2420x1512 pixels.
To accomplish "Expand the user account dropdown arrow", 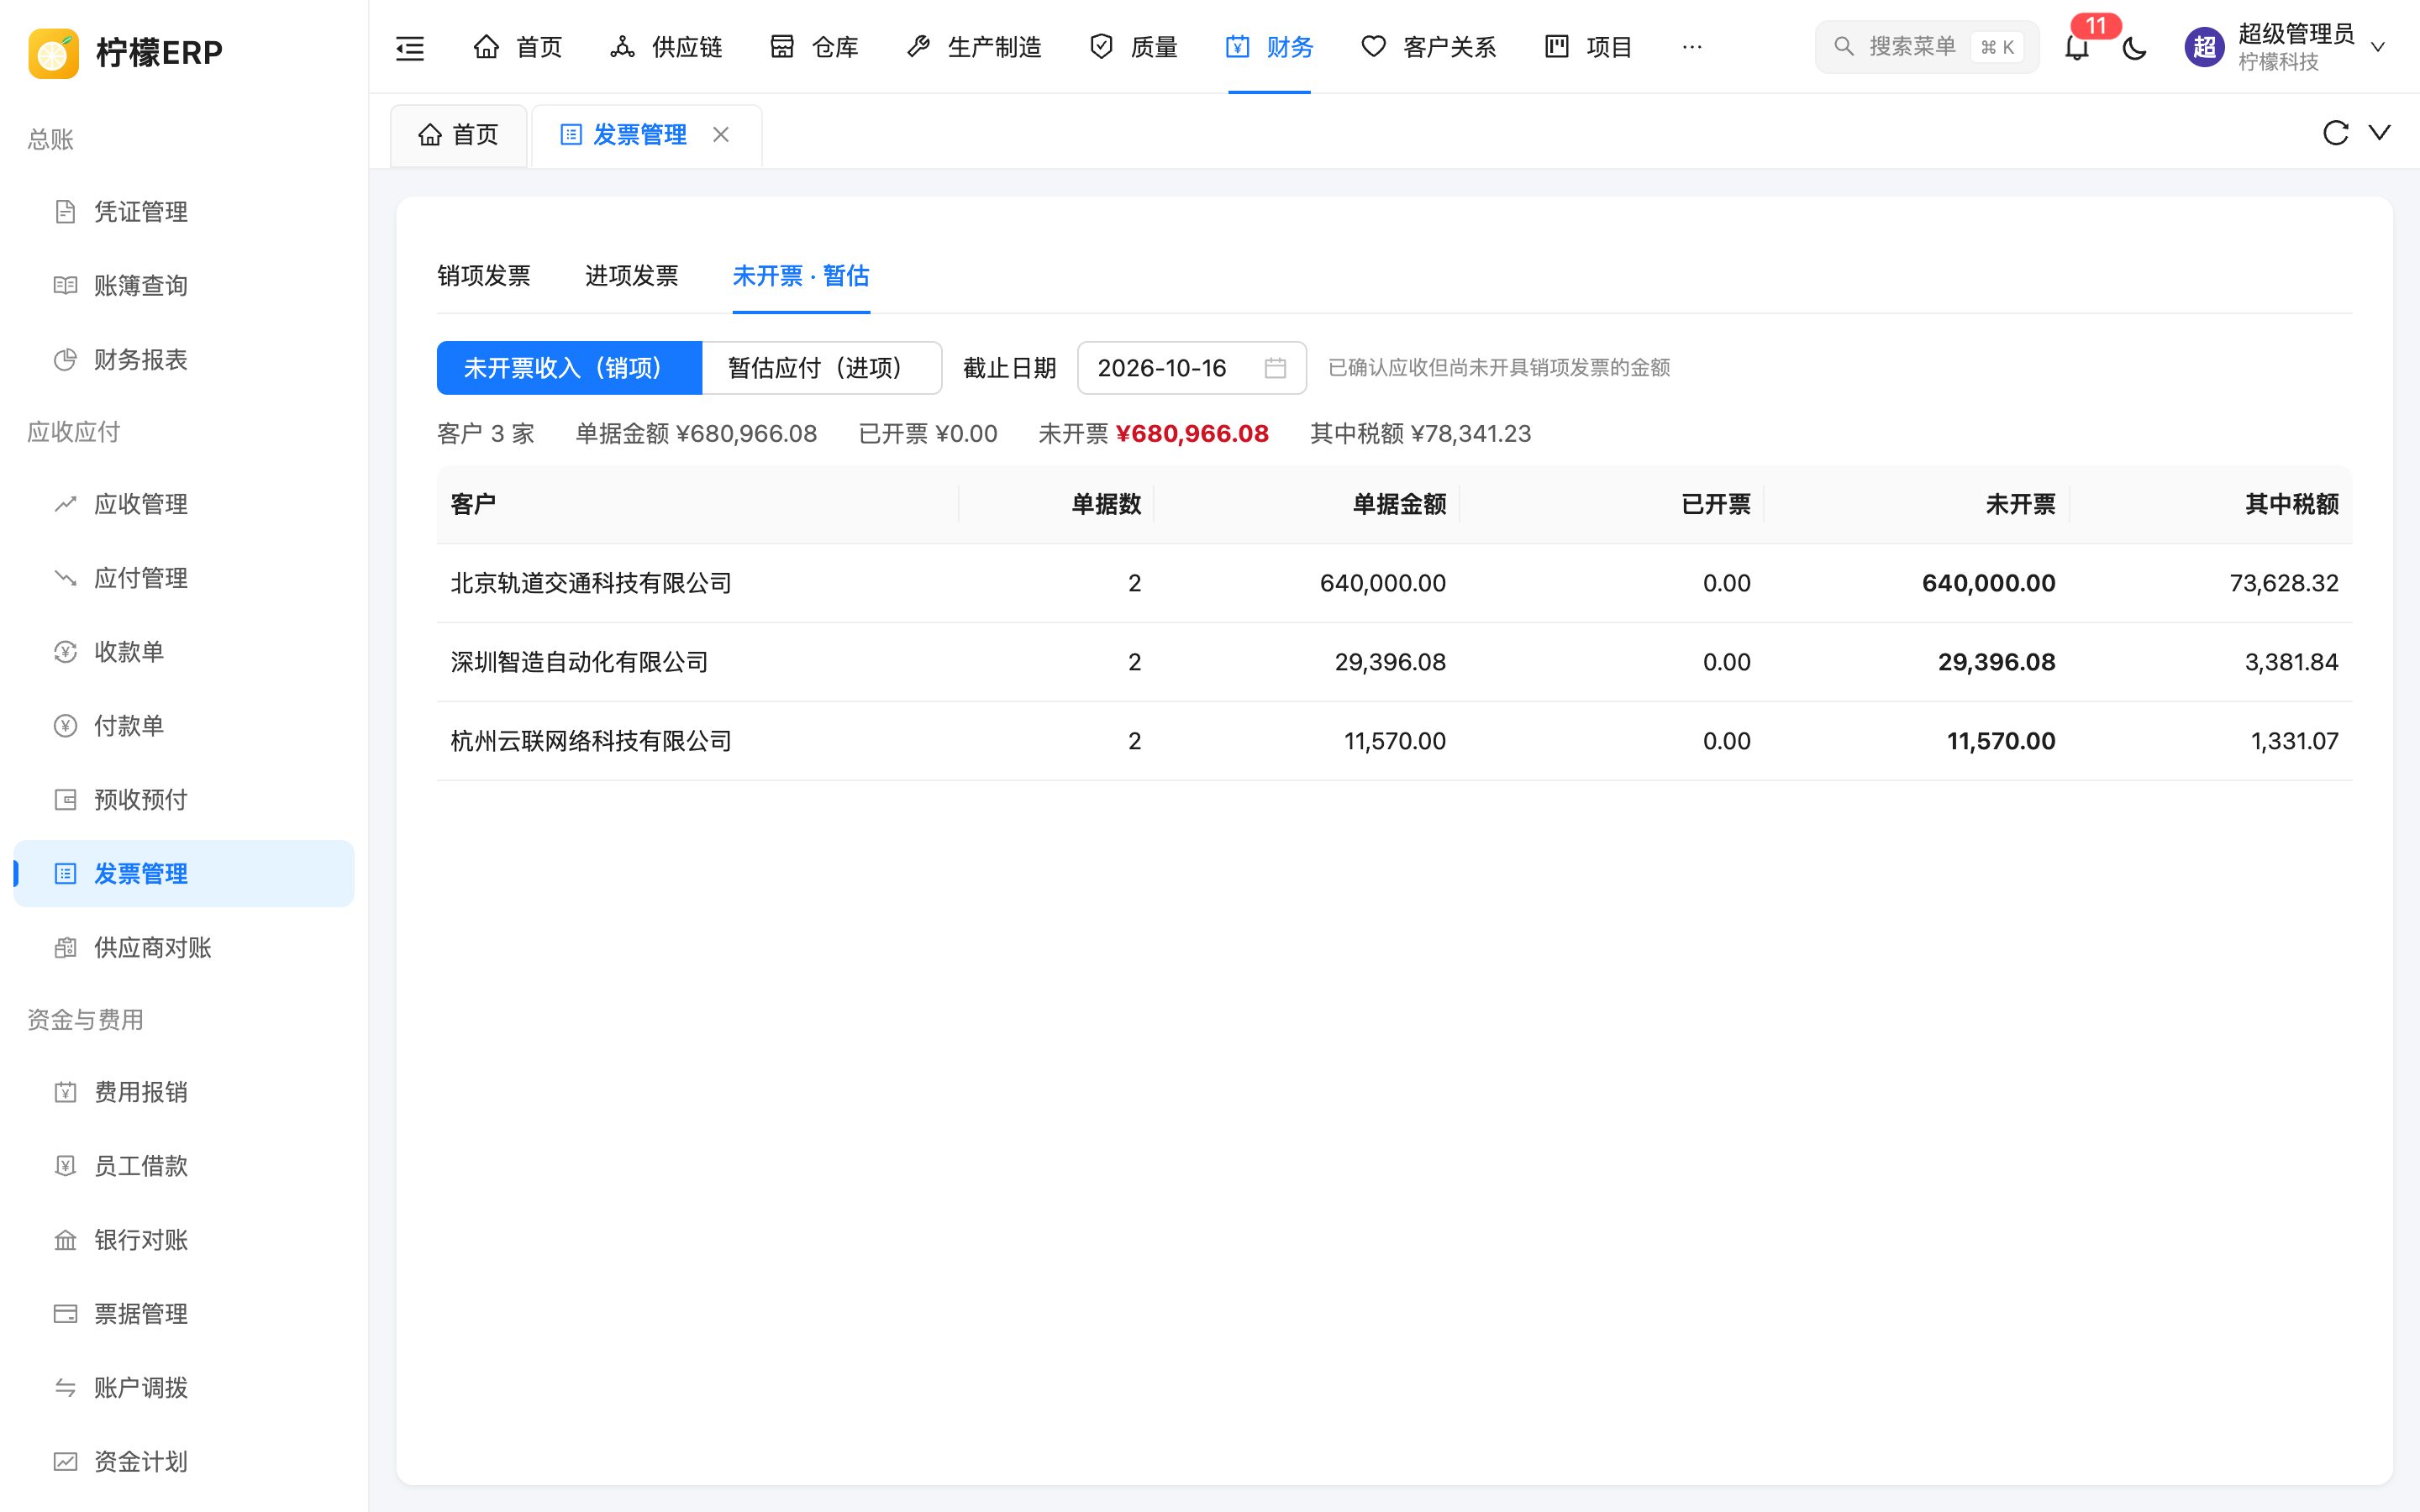I will click(2378, 47).
